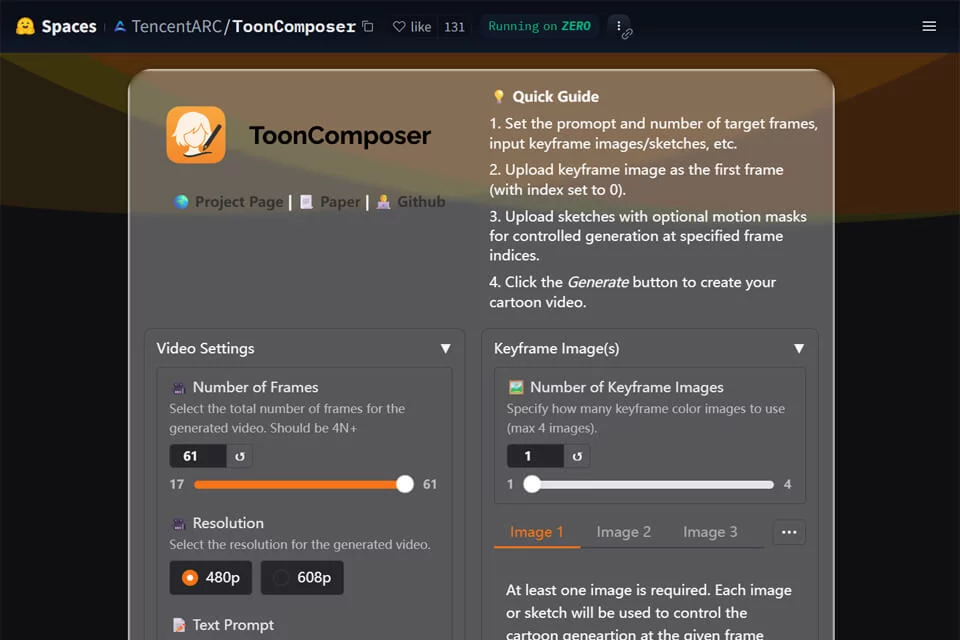Show more image tabs with ellipsis button
Screen dimensions: 960x640
(789, 532)
